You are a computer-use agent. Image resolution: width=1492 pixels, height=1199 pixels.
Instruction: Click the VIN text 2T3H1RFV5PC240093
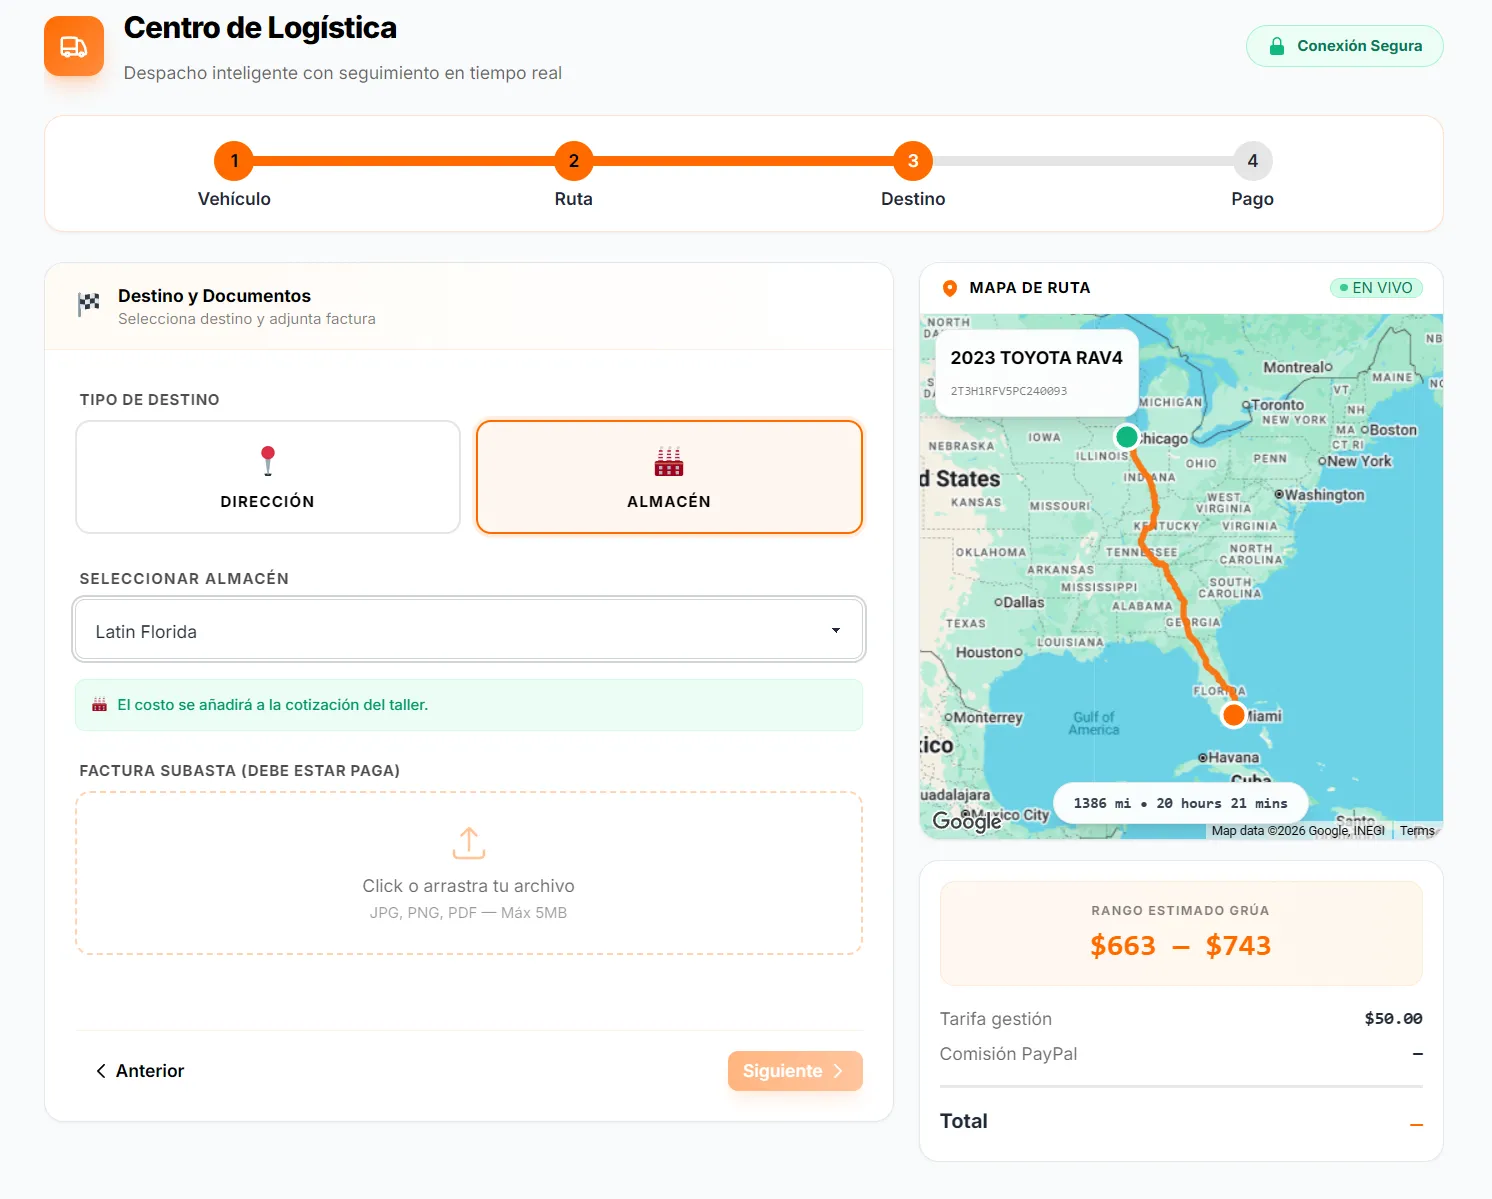pyautogui.click(x=1009, y=391)
